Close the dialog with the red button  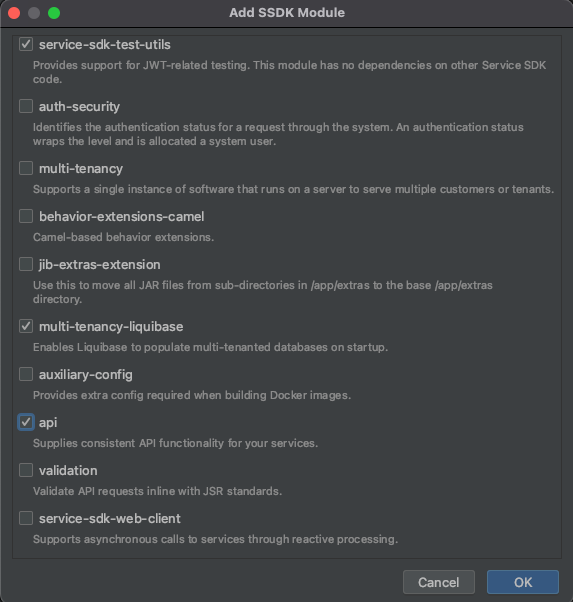click(x=14, y=13)
